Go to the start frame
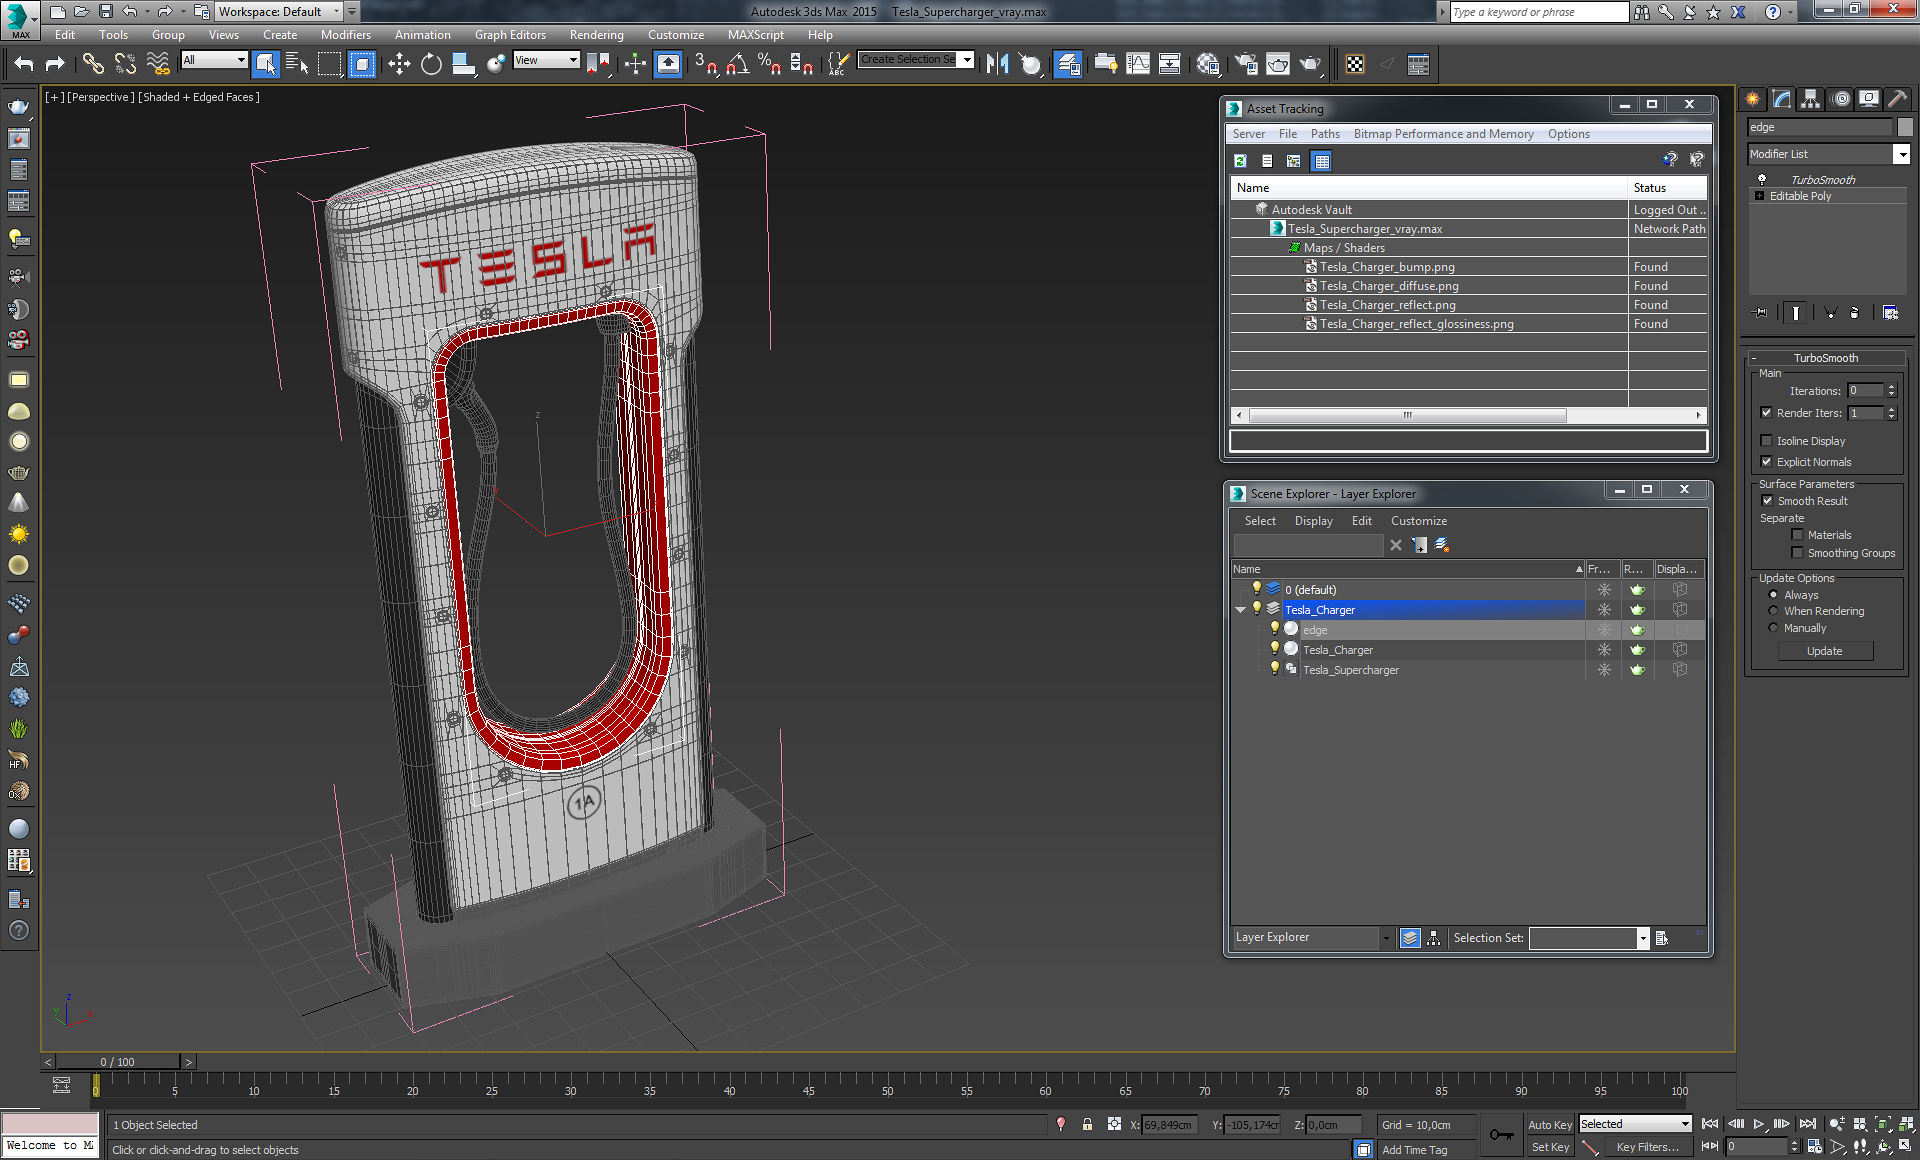 [x=1710, y=1124]
